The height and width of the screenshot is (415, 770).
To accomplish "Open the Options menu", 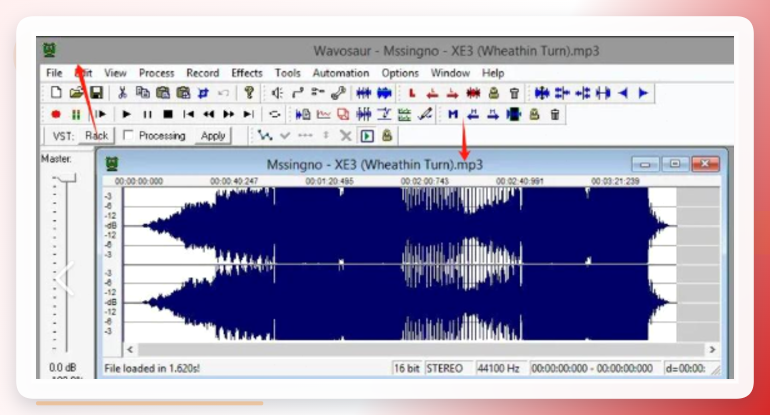I will [x=400, y=73].
